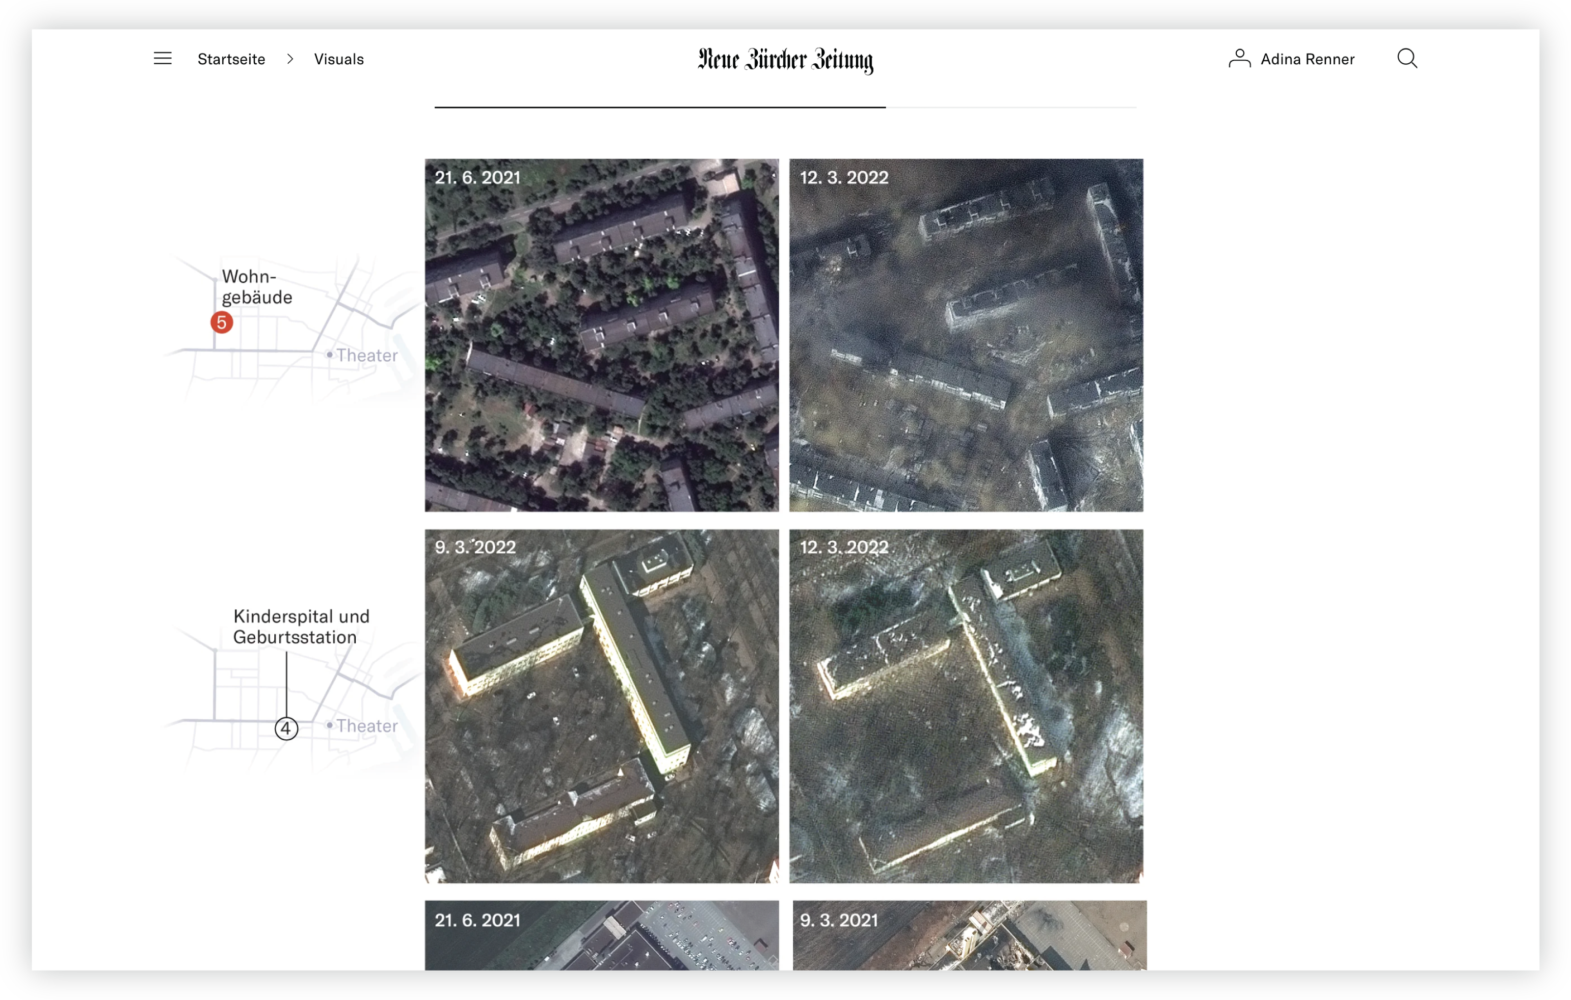Click the Neue Zürcher Zeitung logo

click(x=786, y=60)
